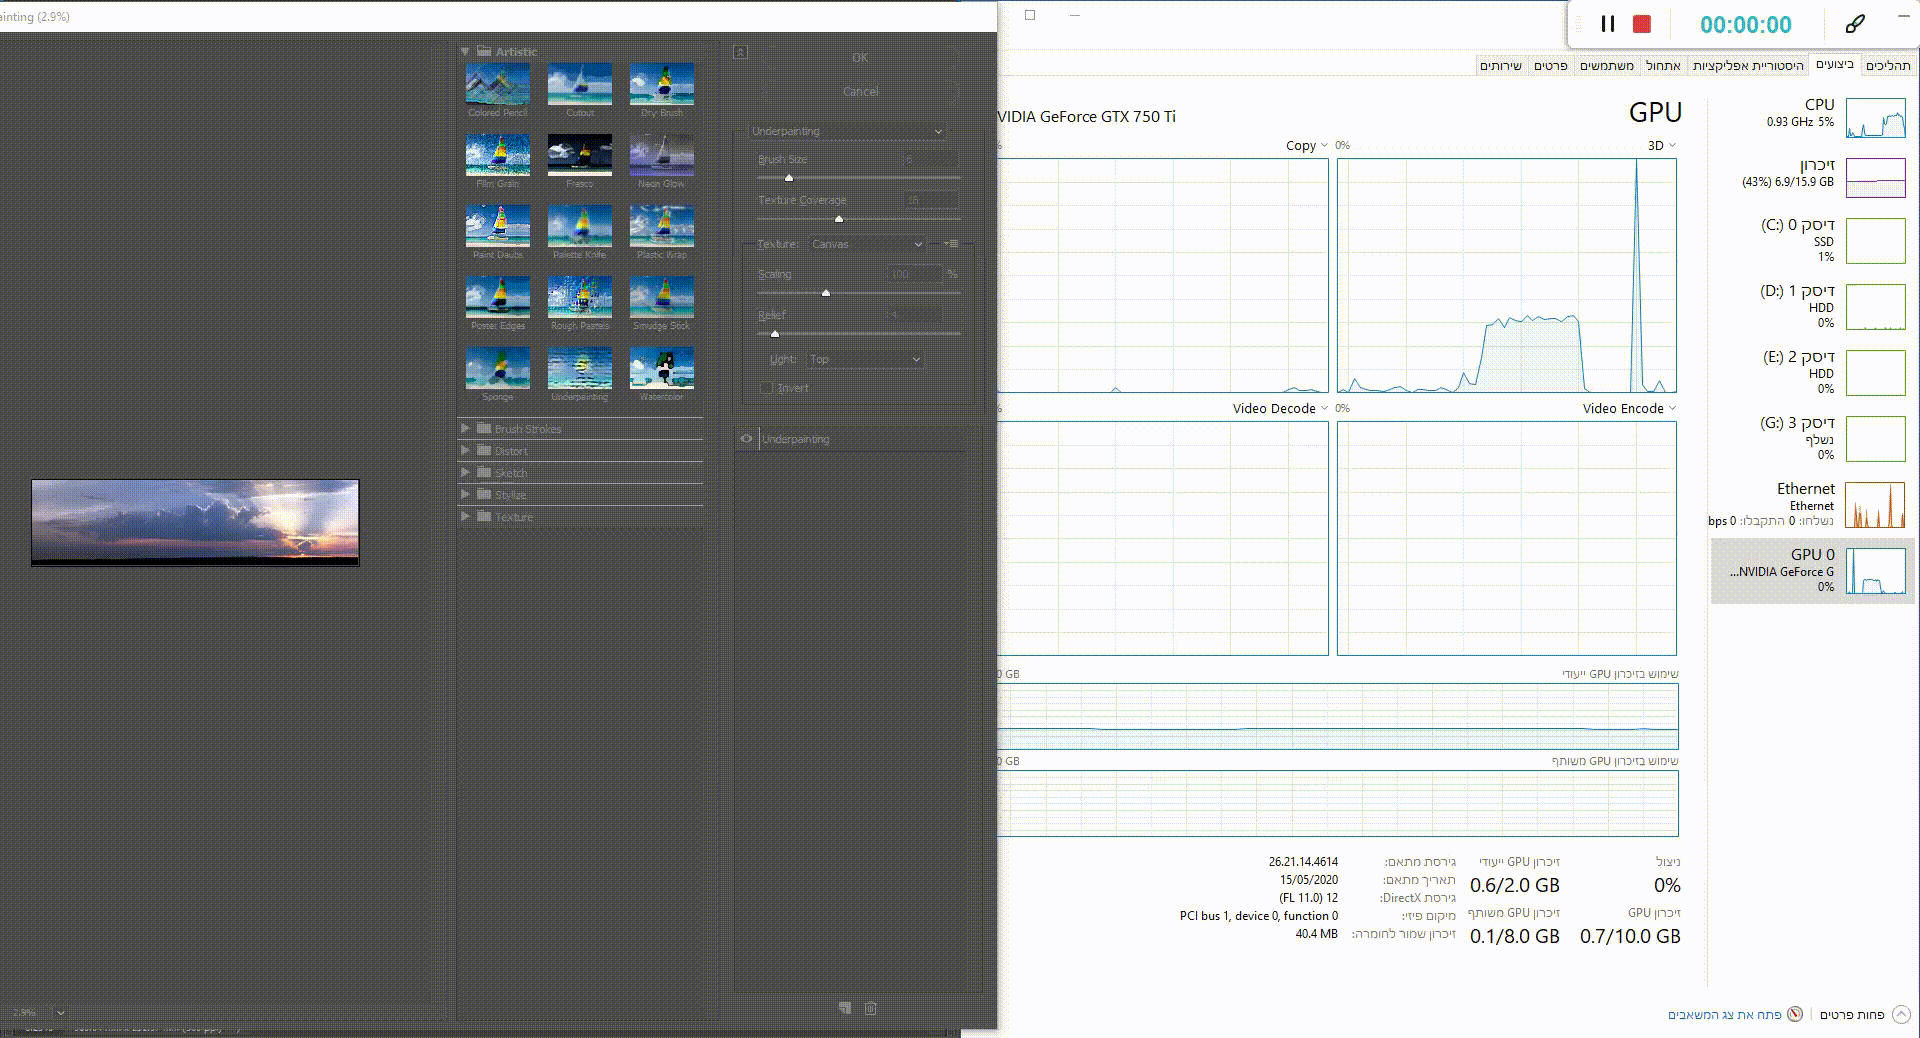Choose the Film Grain filter thumbnail
This screenshot has width=1920, height=1038.
pos(497,155)
